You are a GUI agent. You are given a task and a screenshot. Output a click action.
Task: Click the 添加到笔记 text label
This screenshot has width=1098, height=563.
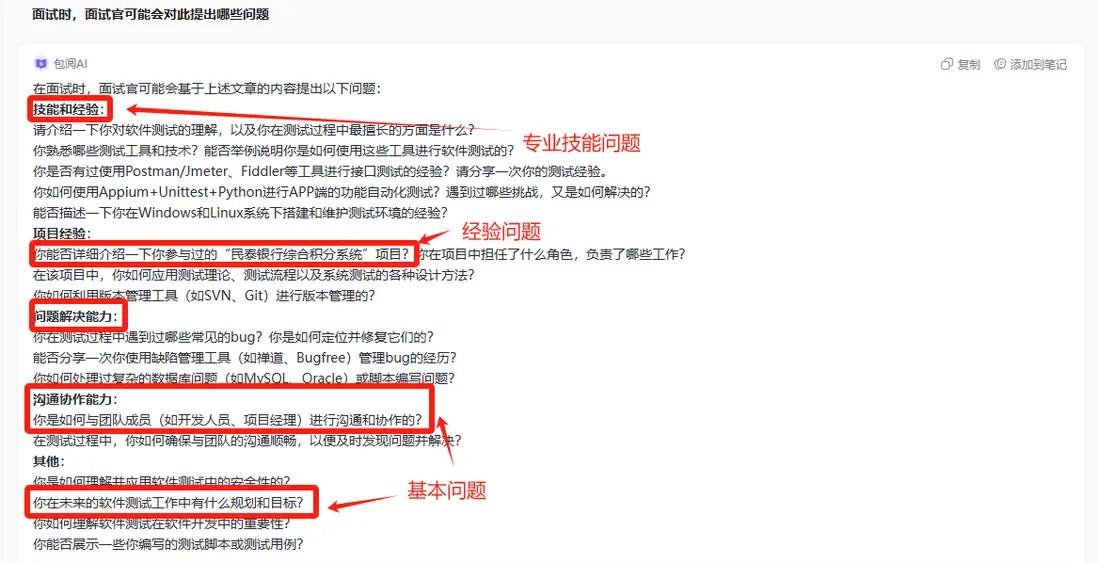1038,64
